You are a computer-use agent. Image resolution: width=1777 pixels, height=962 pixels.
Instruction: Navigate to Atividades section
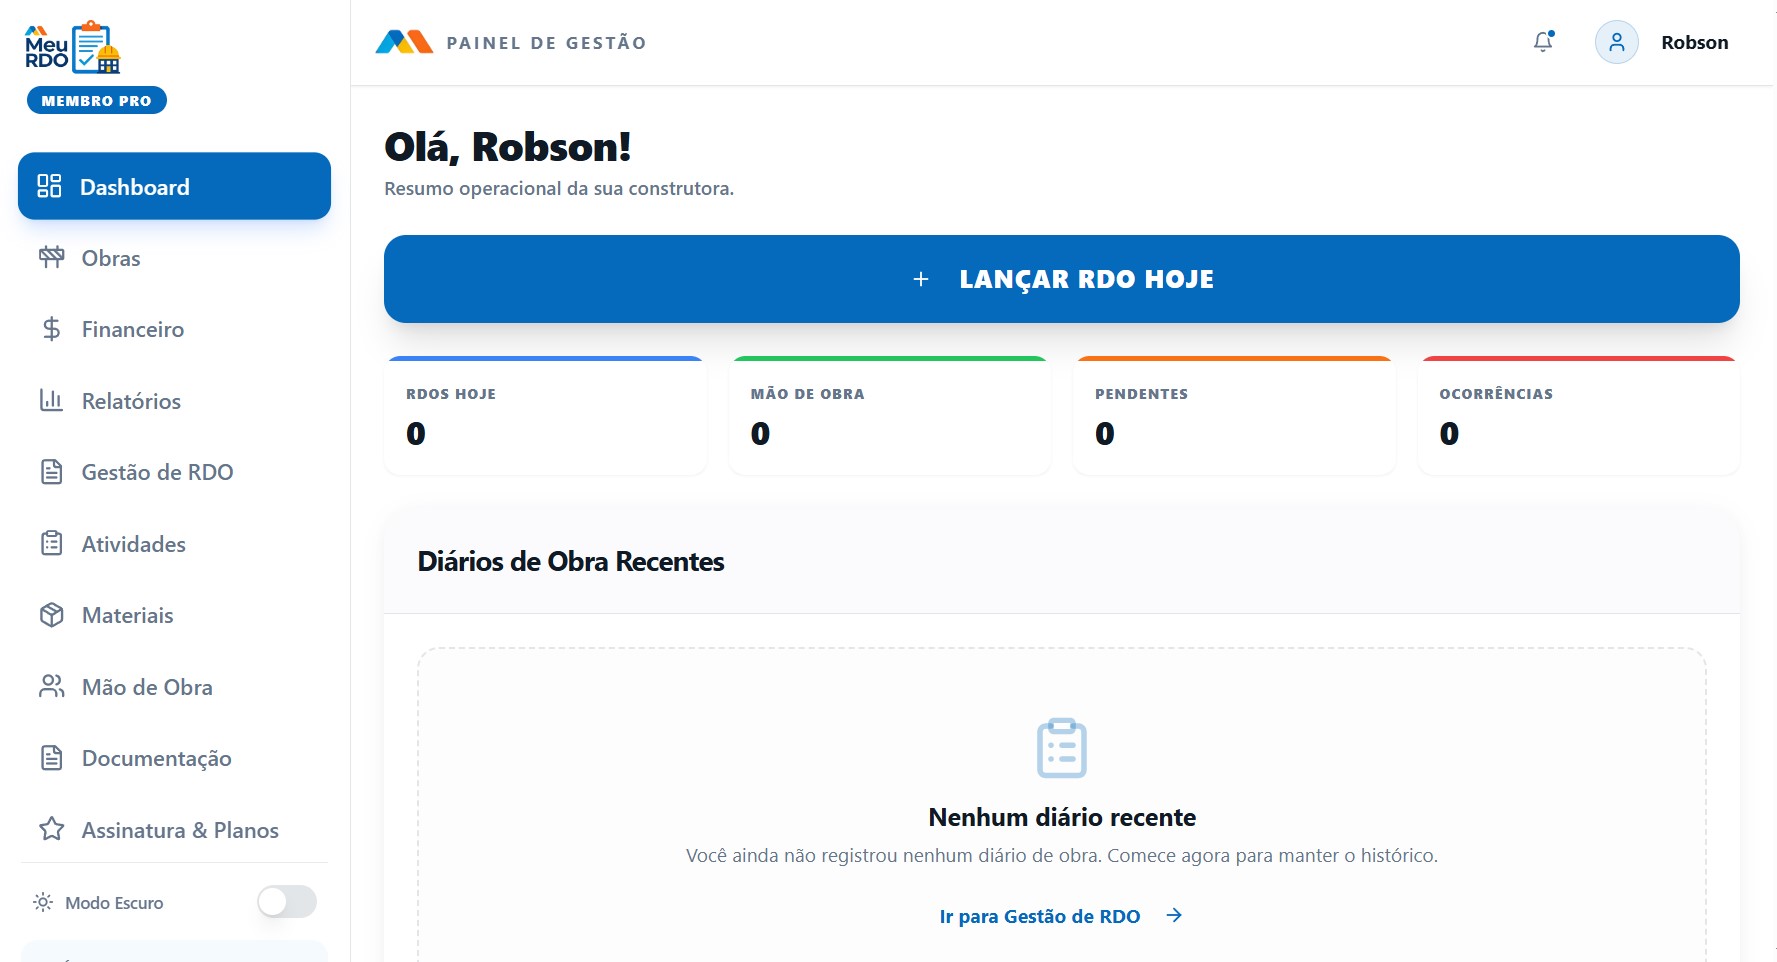[x=133, y=544]
